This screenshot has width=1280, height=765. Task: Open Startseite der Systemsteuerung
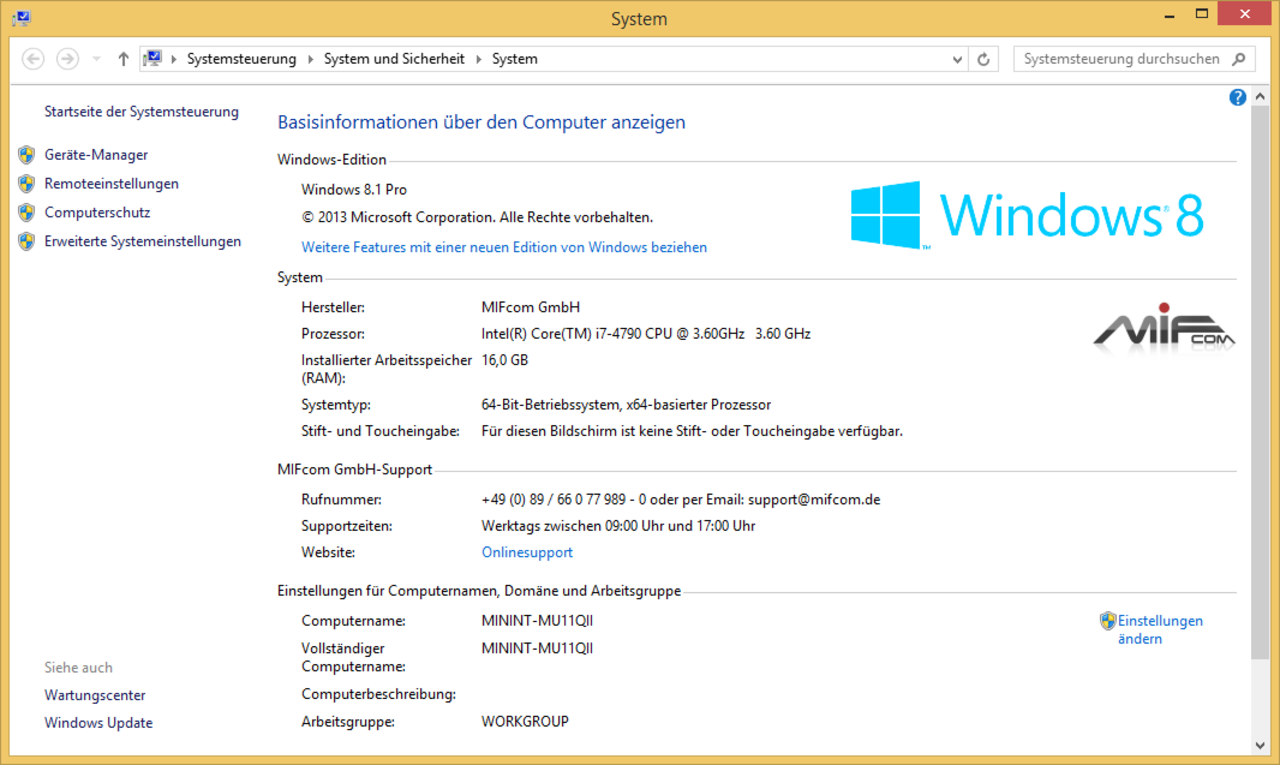point(141,112)
